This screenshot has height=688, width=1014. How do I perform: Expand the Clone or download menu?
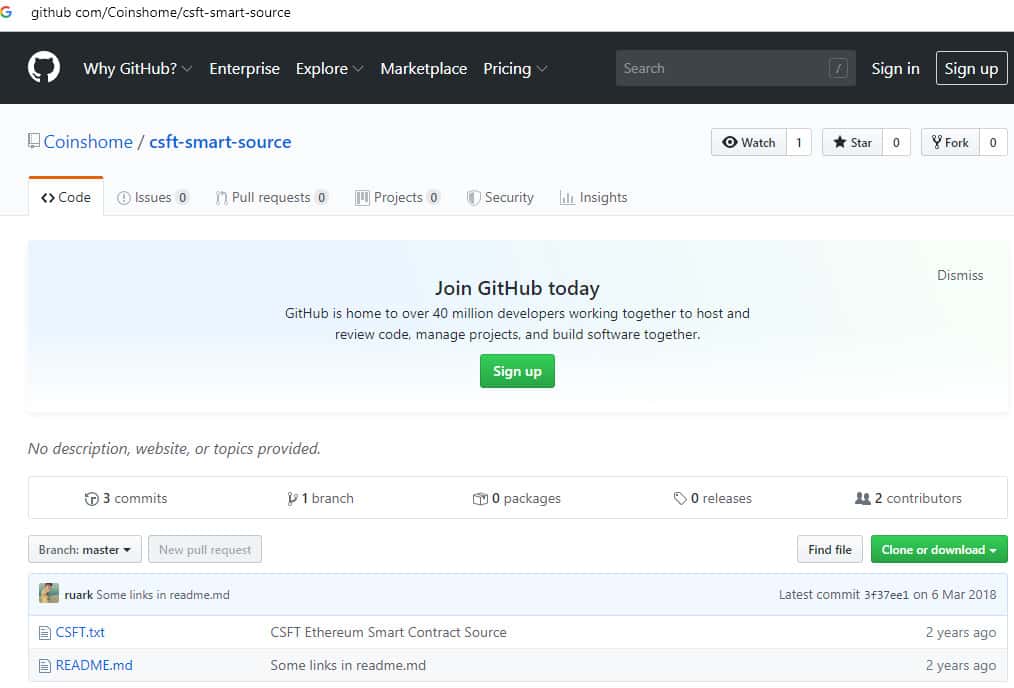(938, 549)
